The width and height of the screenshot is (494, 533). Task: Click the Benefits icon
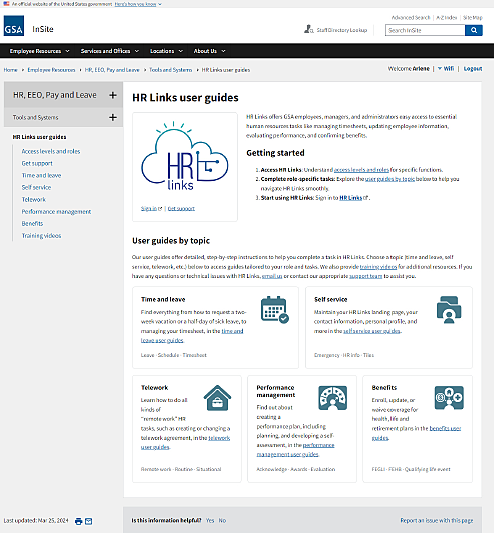click(449, 398)
